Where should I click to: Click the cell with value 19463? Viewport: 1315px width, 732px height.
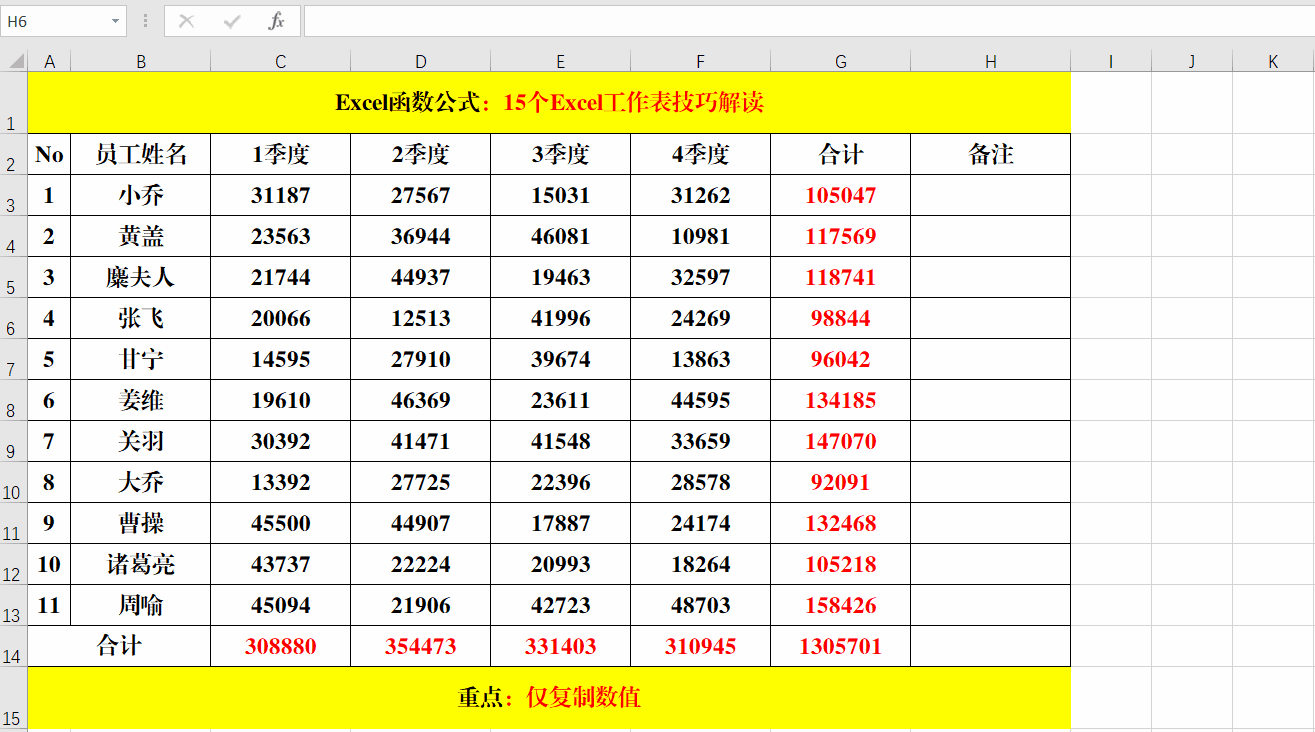(561, 278)
